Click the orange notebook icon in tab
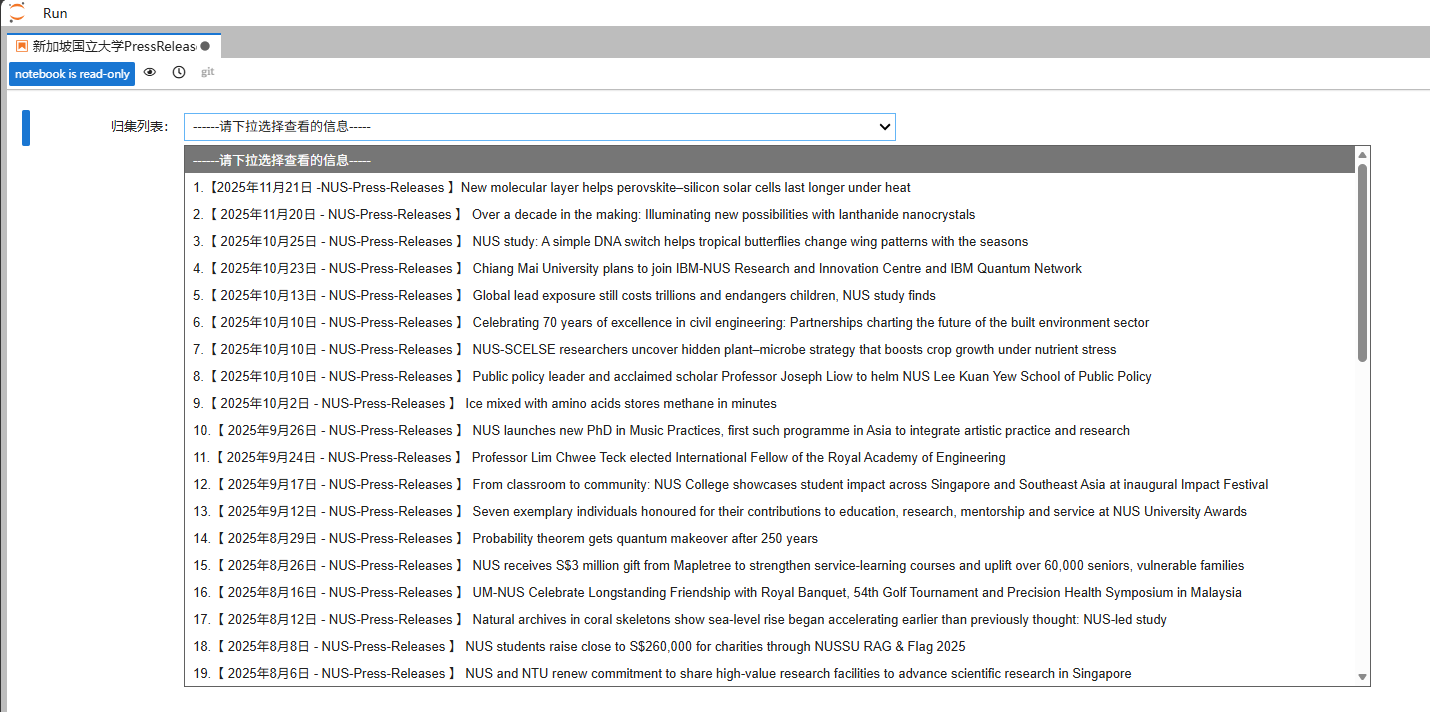 (x=22, y=46)
